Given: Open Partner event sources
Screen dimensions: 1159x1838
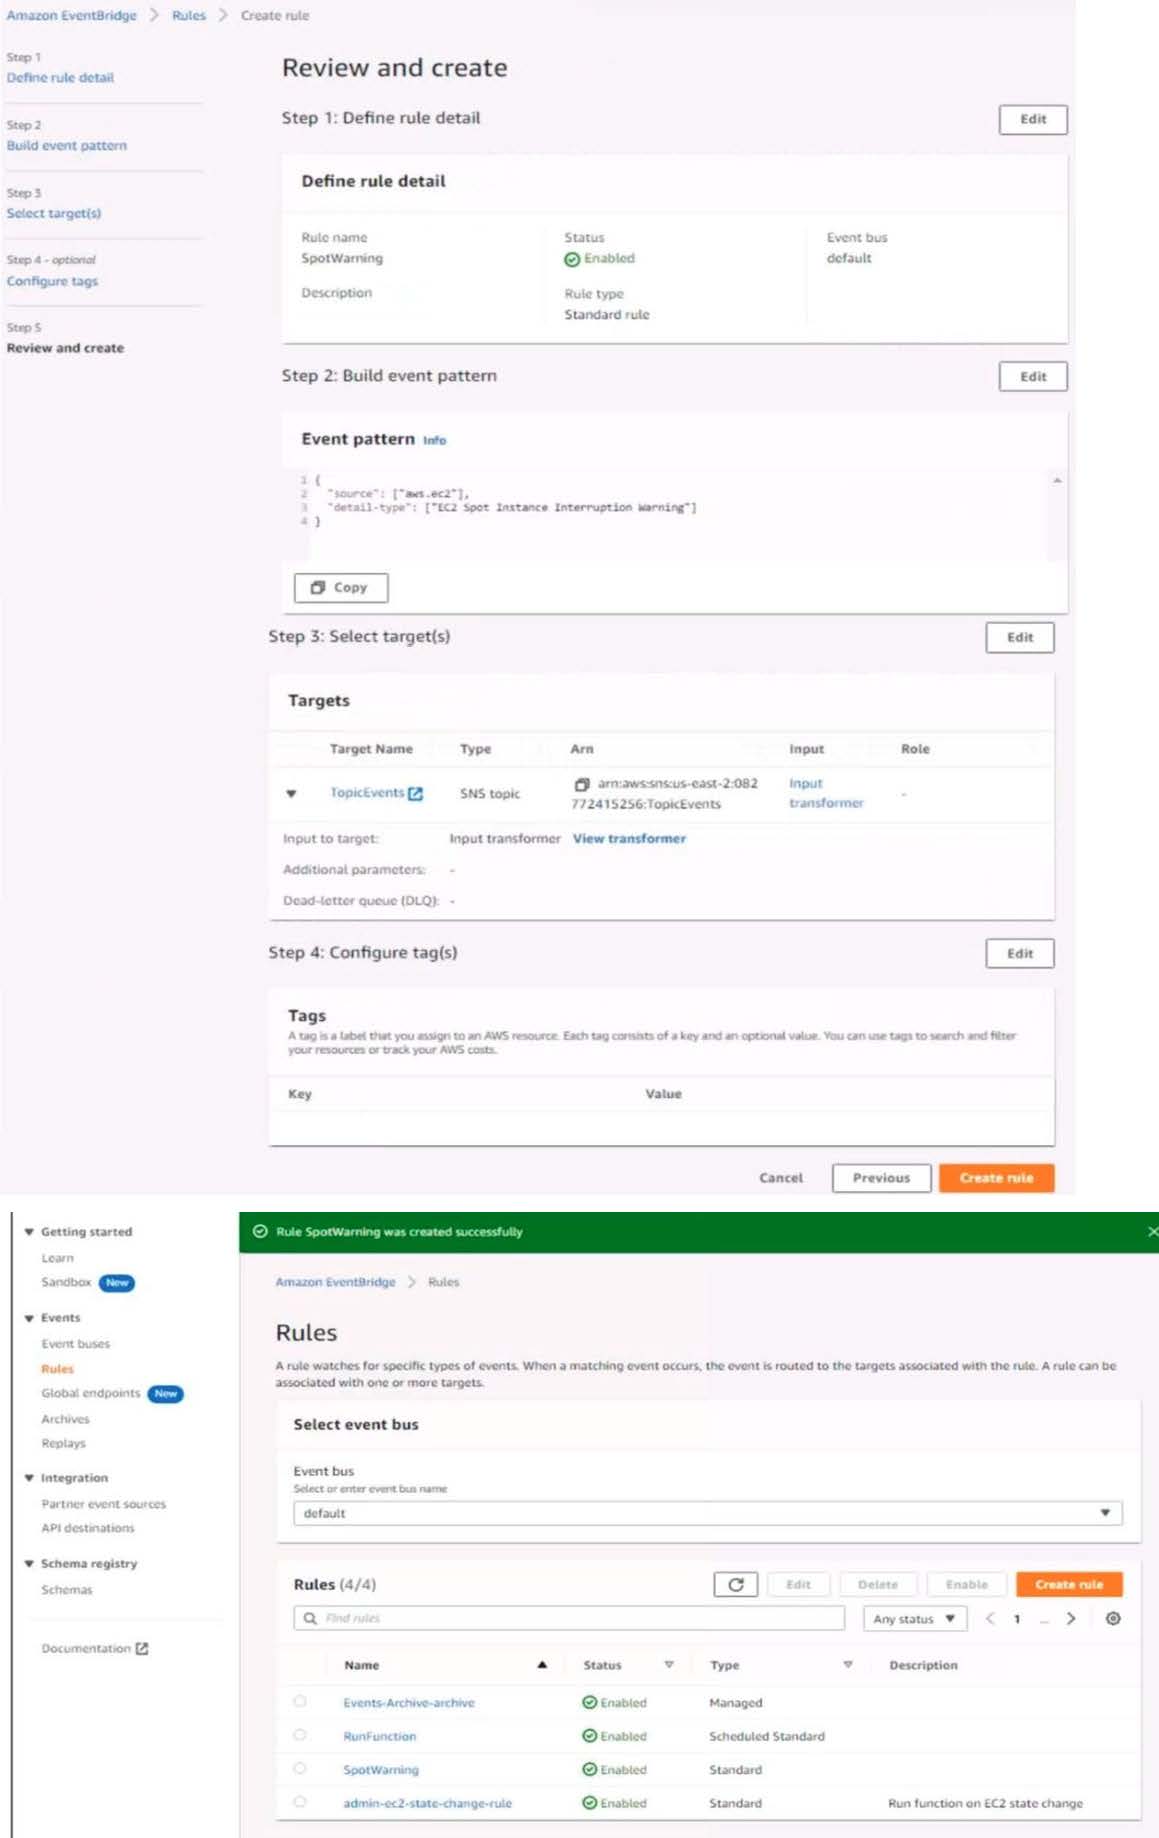Looking at the screenshot, I should coord(104,1504).
